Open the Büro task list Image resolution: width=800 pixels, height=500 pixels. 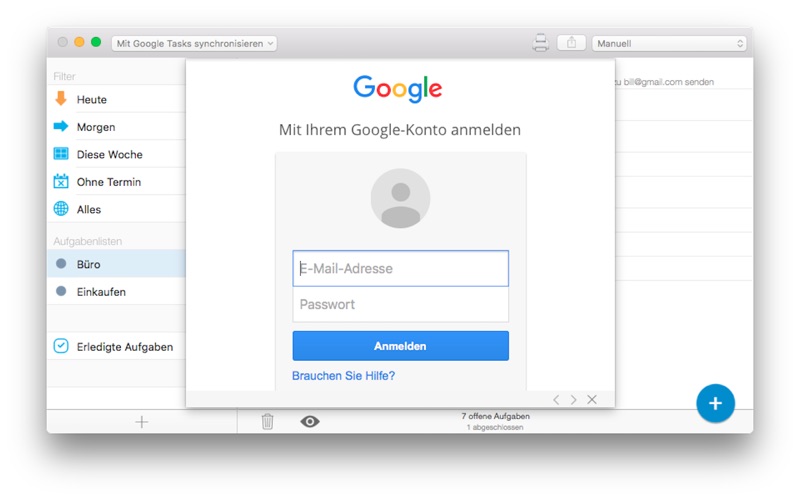[x=116, y=264]
